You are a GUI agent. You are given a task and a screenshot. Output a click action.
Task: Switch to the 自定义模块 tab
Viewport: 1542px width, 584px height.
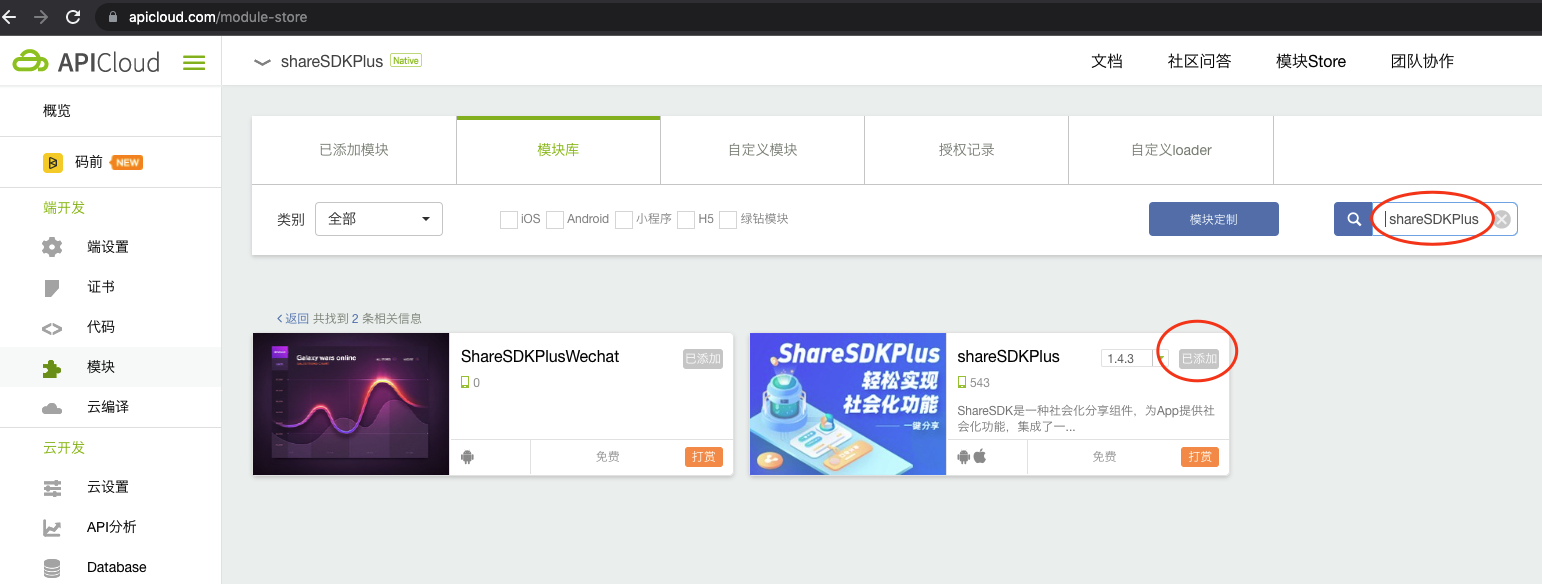[x=763, y=150]
